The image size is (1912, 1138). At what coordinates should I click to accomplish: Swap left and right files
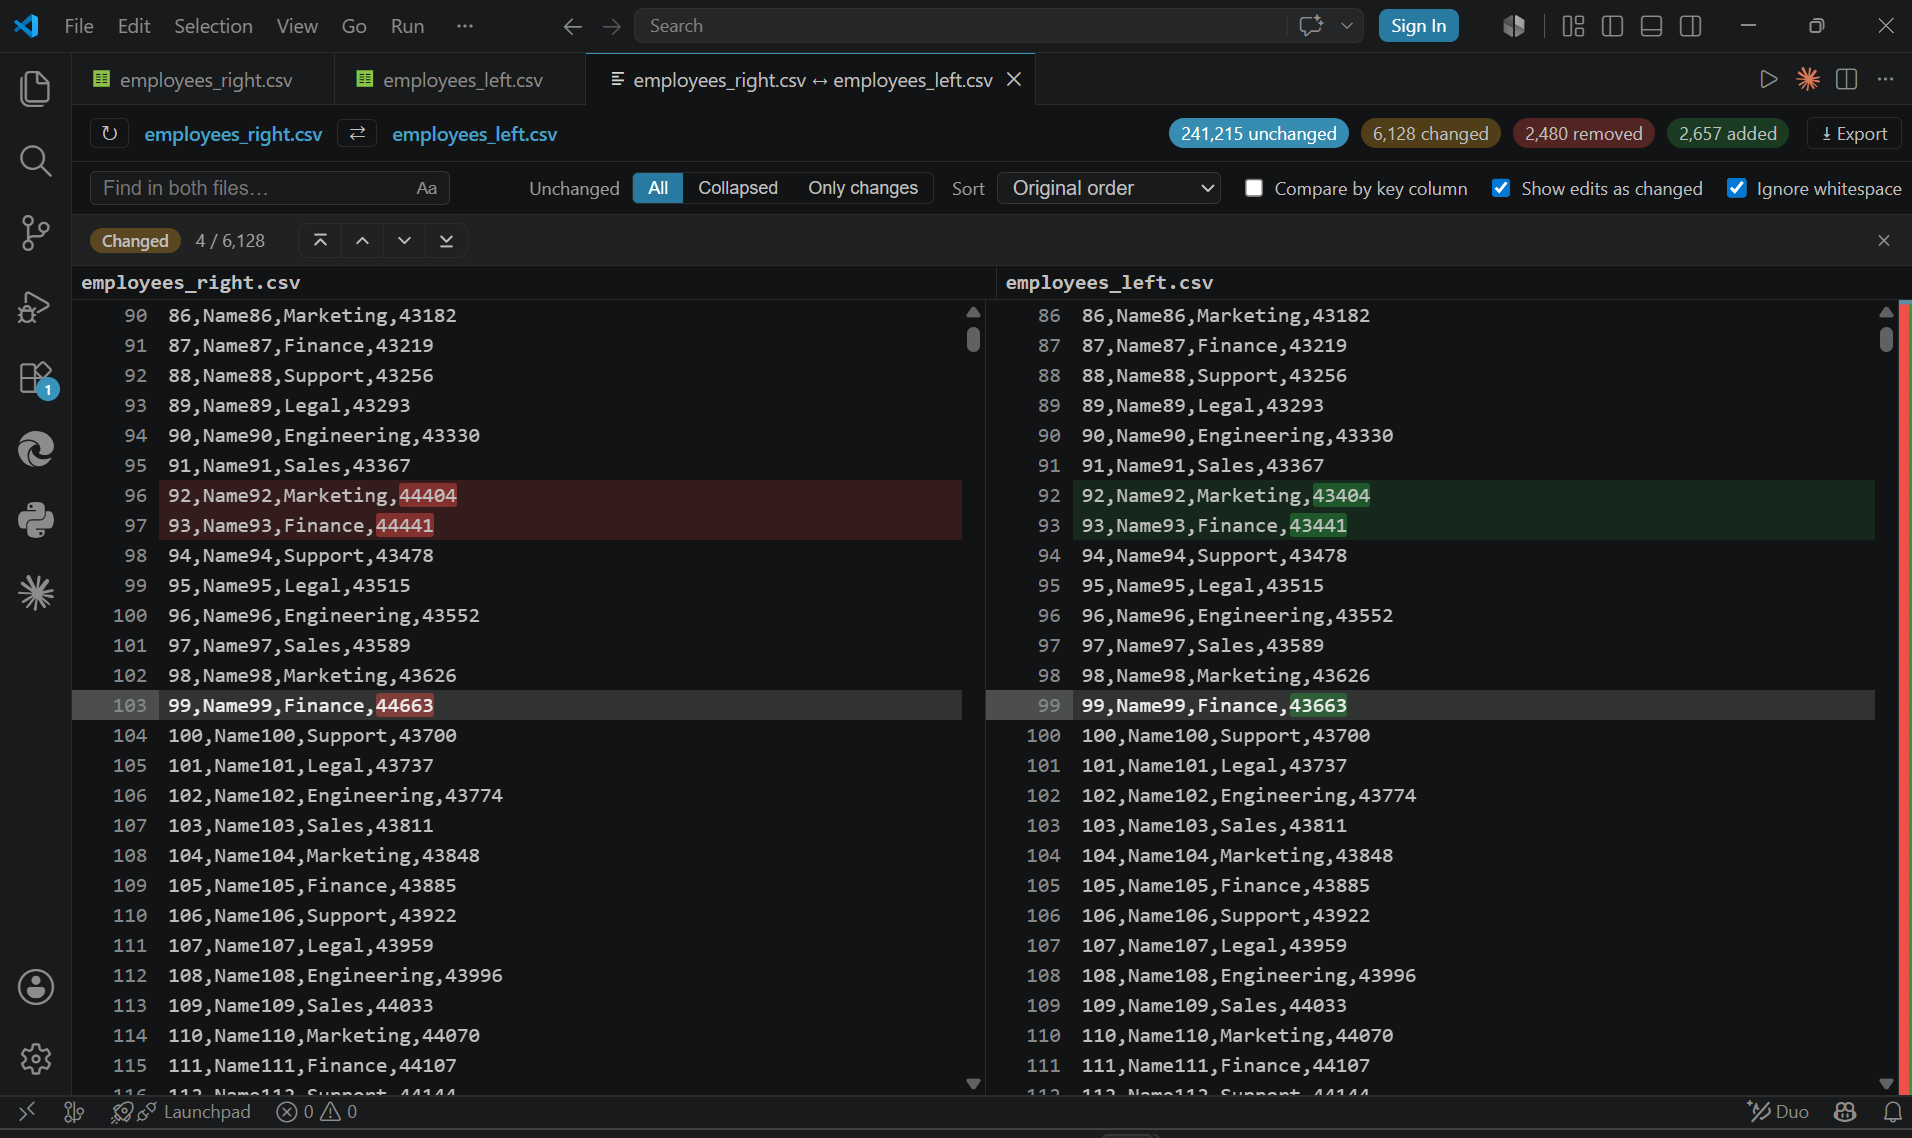357,133
